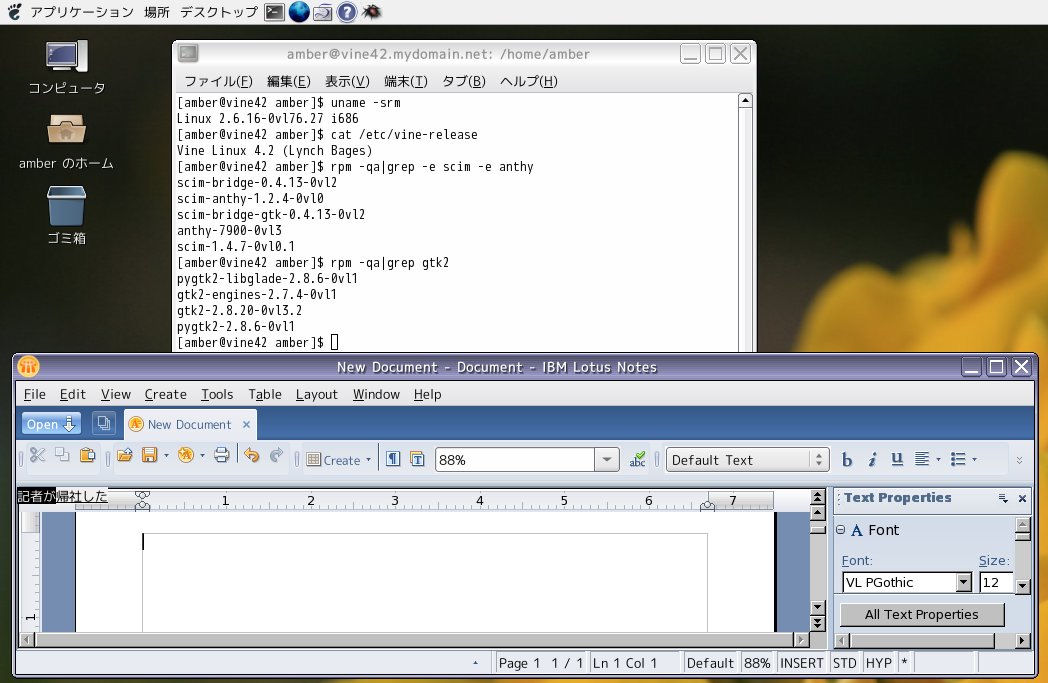Open the Layout menu
This screenshot has height=683, width=1048.
317,394
